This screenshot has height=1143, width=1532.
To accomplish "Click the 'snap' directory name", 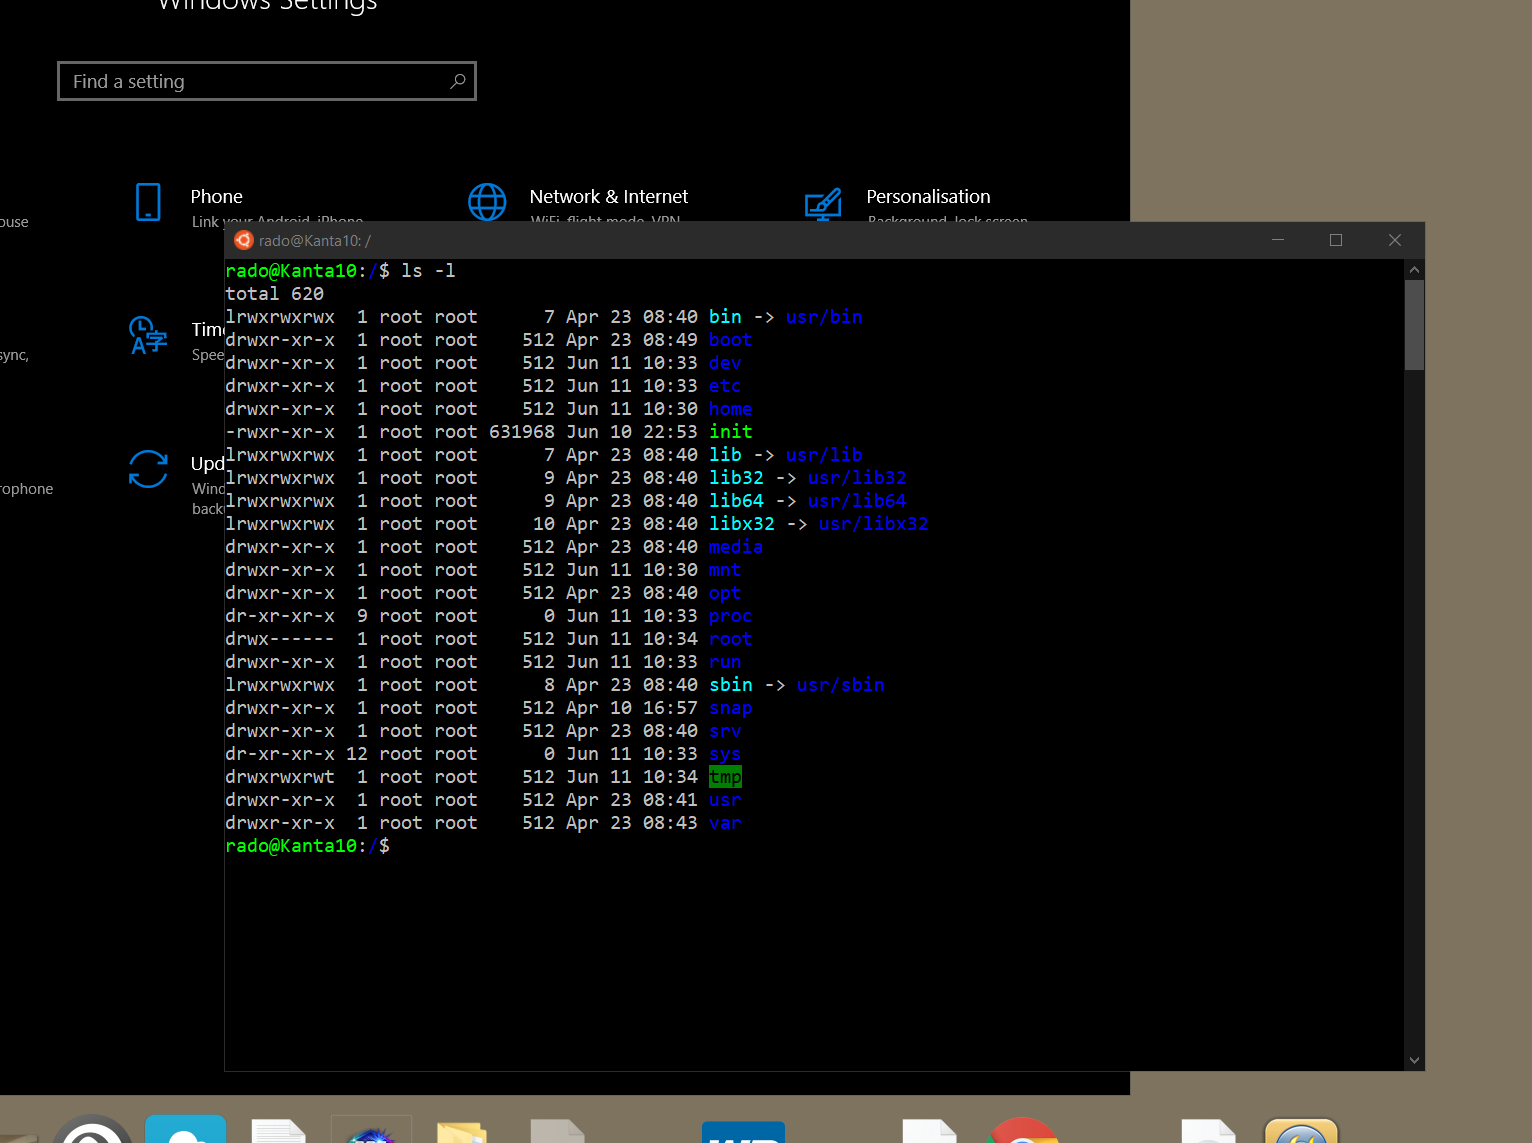I will point(730,707).
